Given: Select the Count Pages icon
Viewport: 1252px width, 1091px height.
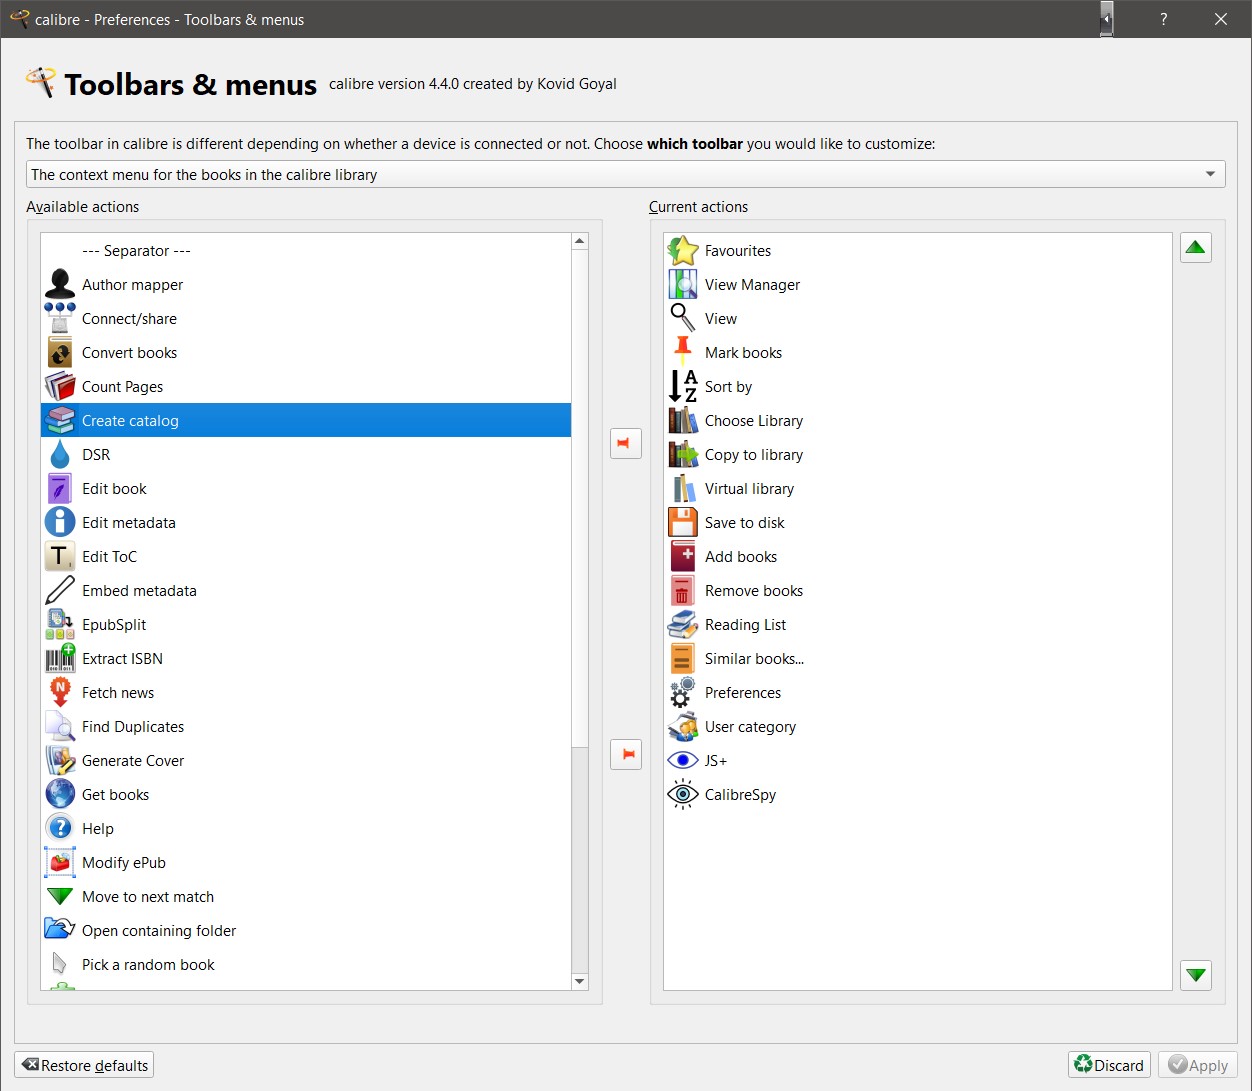Looking at the screenshot, I should (x=60, y=386).
